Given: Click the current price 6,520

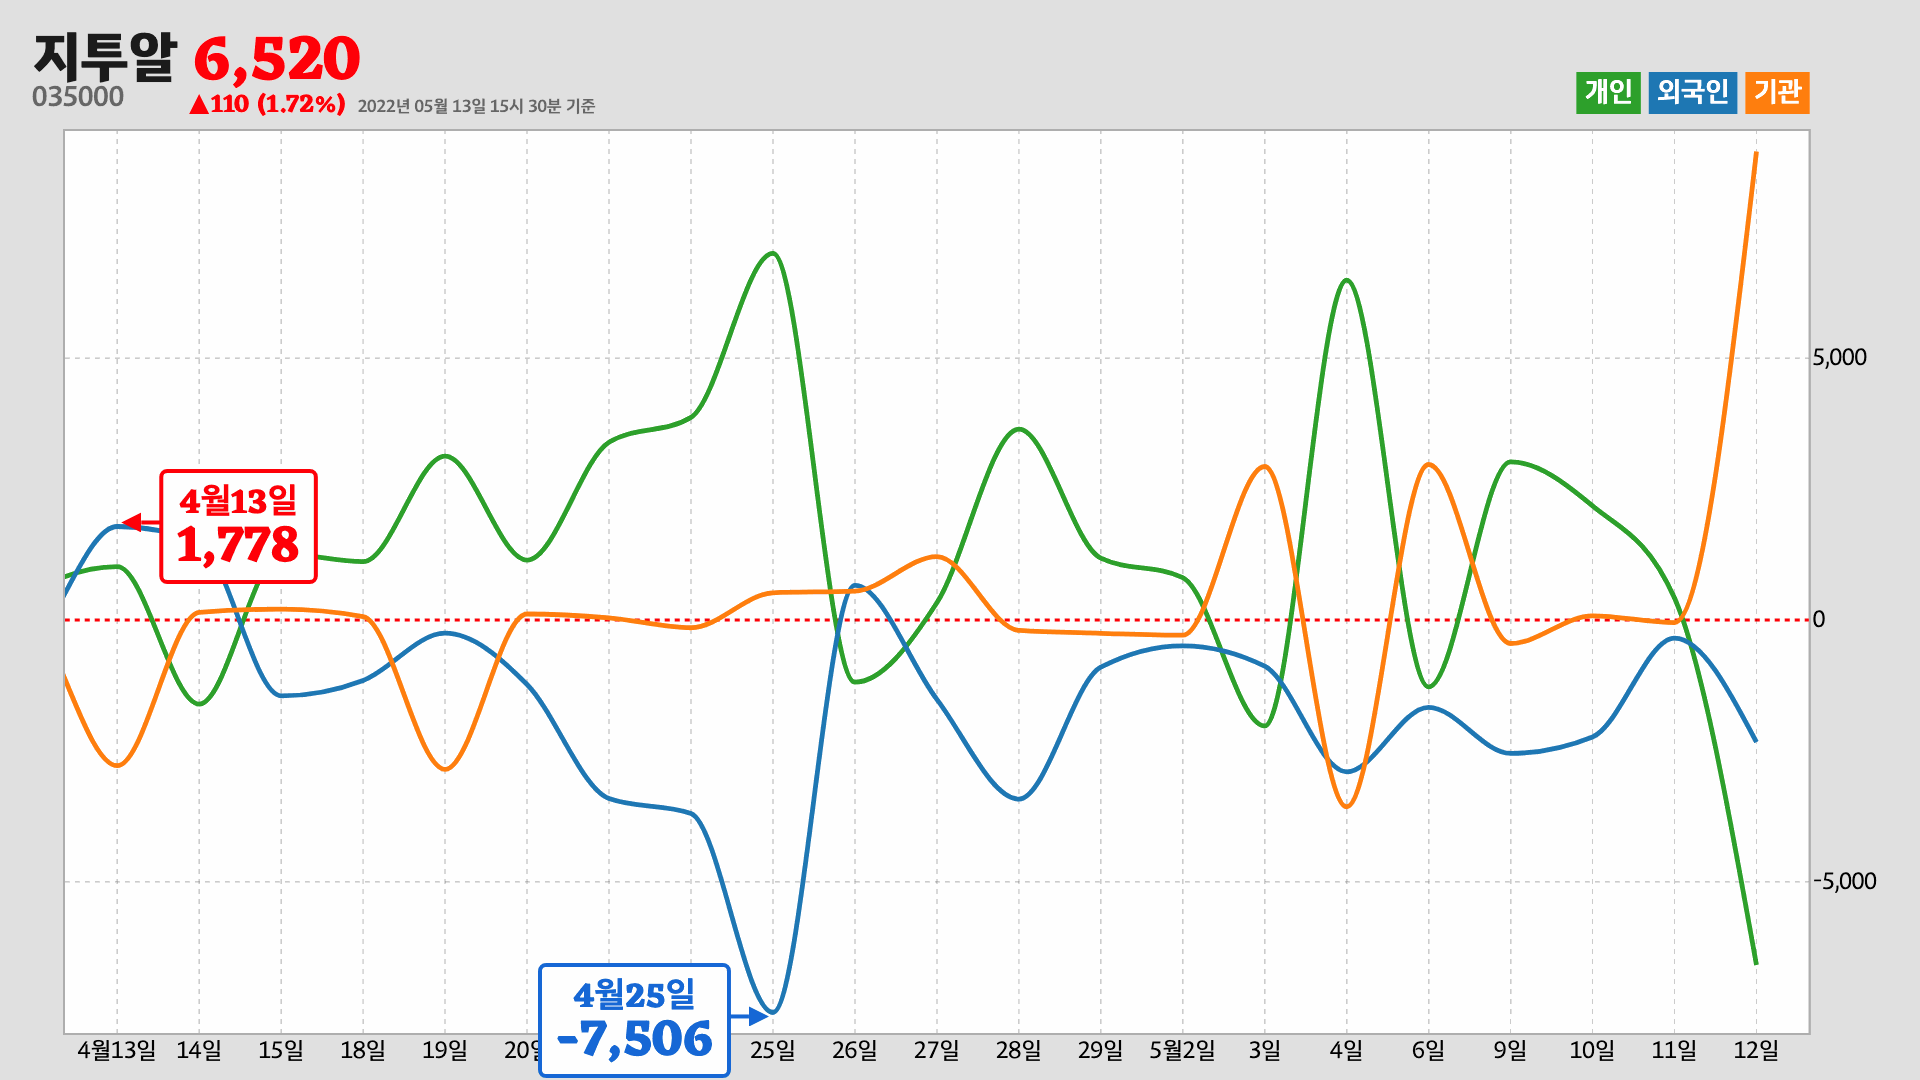Looking at the screenshot, I should [277, 59].
